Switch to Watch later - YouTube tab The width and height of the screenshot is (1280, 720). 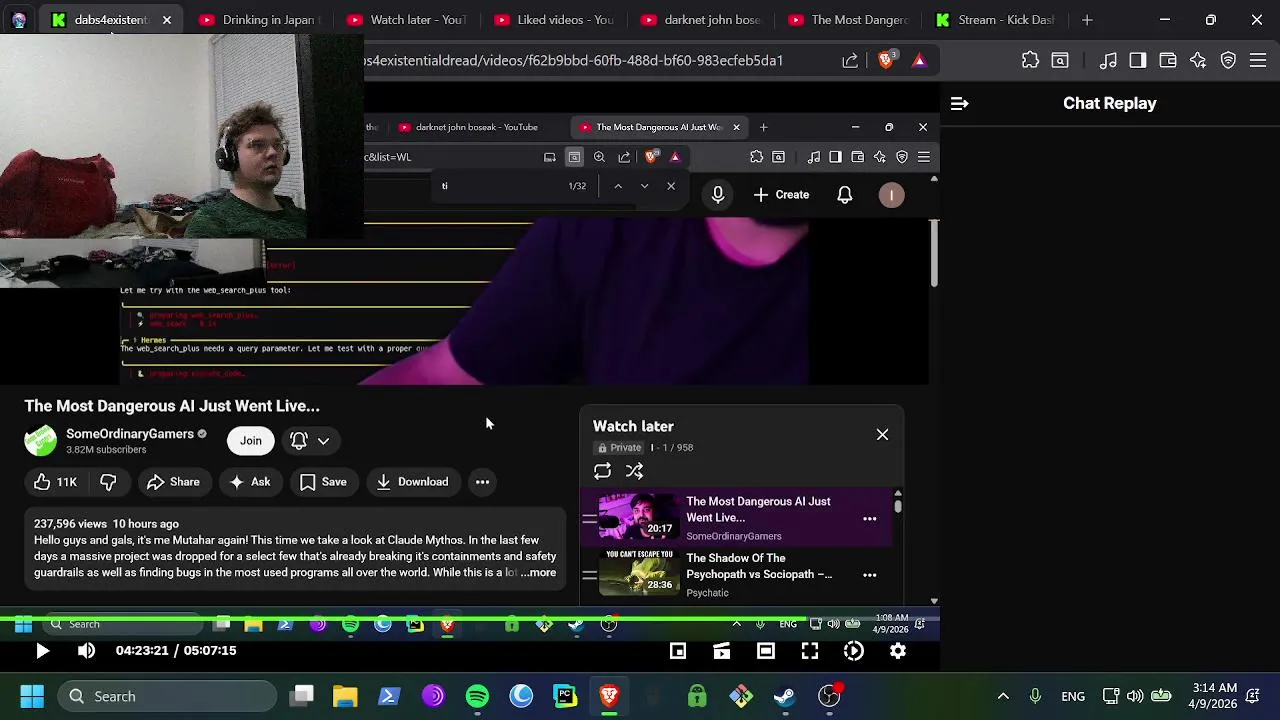405,19
